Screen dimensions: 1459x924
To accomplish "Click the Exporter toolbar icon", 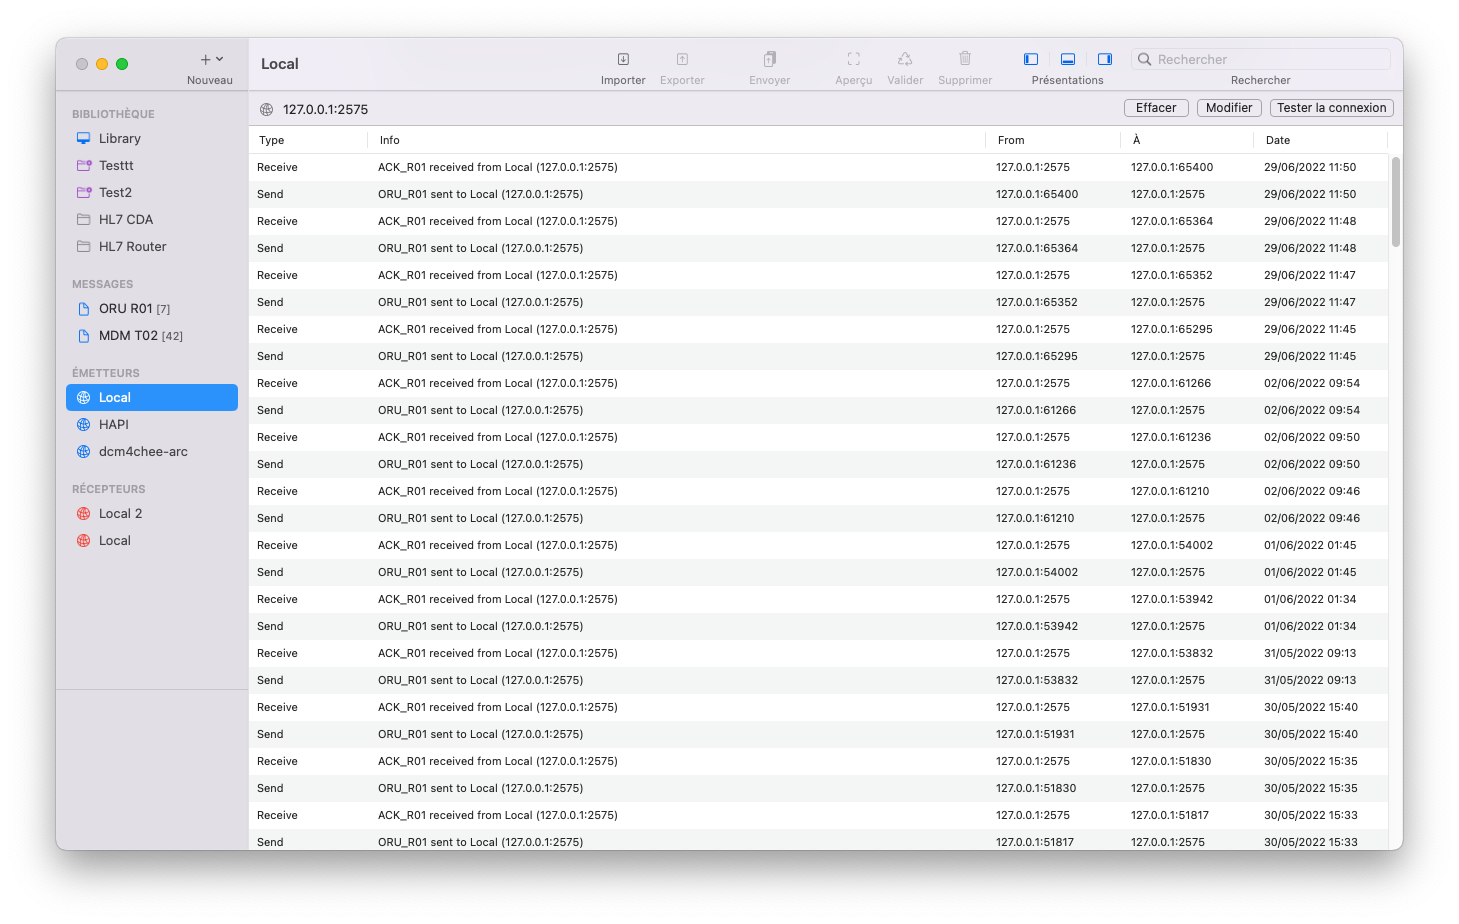I will click(x=682, y=60).
